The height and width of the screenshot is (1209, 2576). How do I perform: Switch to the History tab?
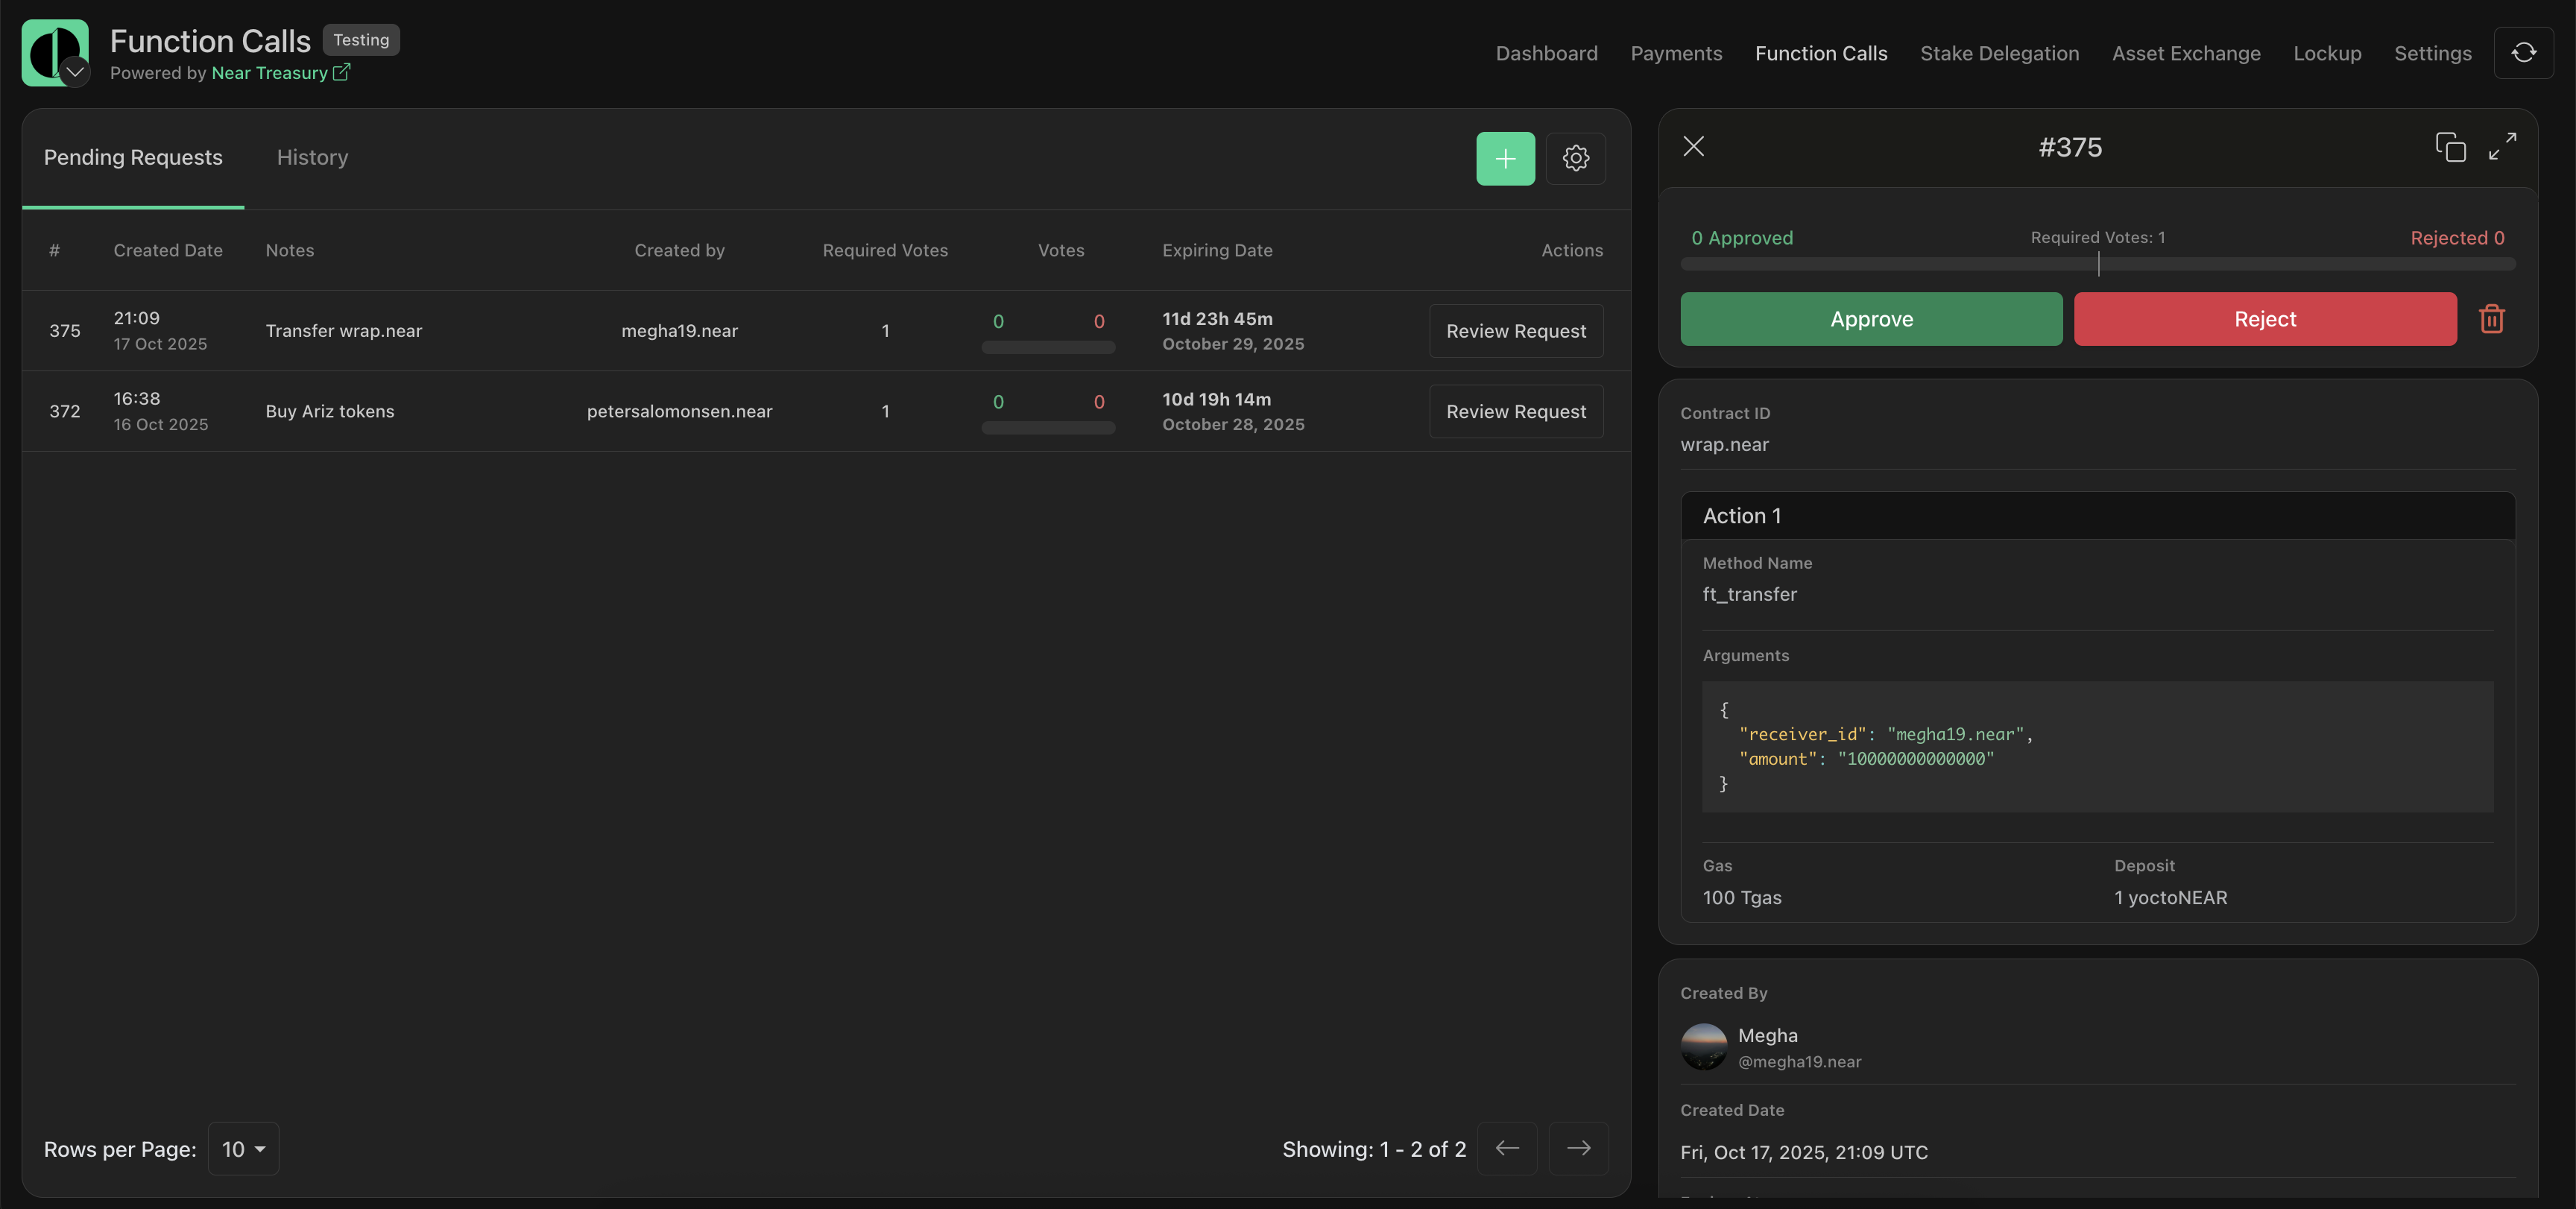pos(312,157)
